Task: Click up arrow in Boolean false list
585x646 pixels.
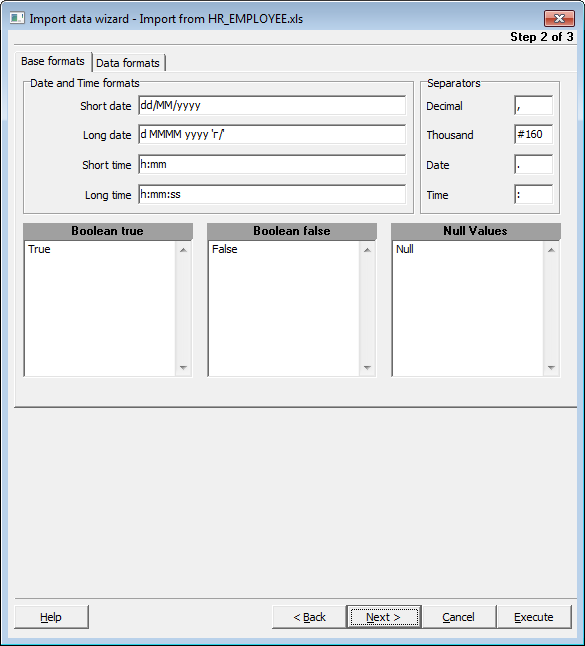Action: pyautogui.click(x=367, y=250)
